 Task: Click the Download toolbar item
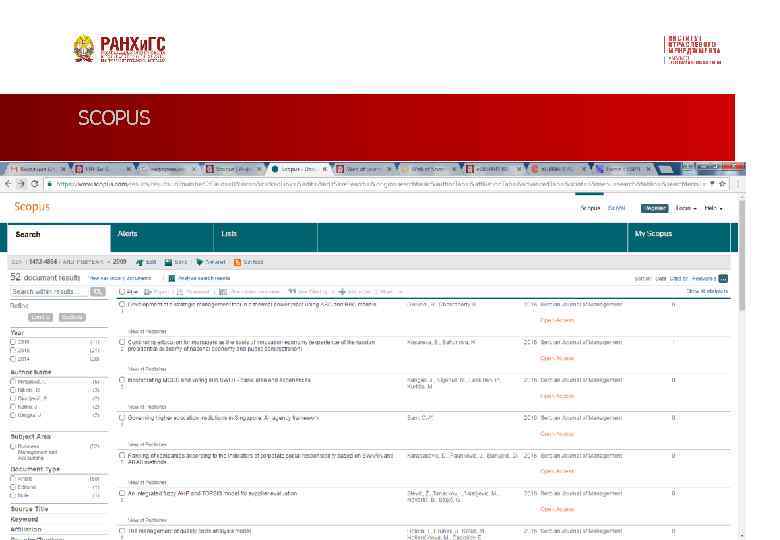click(x=193, y=292)
